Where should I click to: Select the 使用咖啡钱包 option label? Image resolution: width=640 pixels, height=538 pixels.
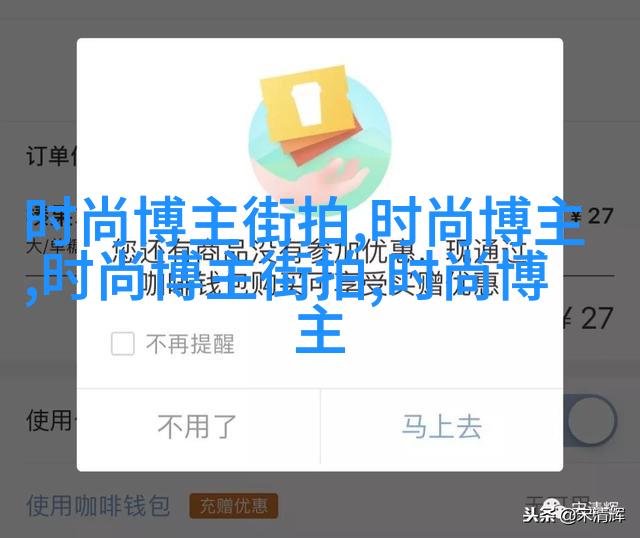(98, 505)
